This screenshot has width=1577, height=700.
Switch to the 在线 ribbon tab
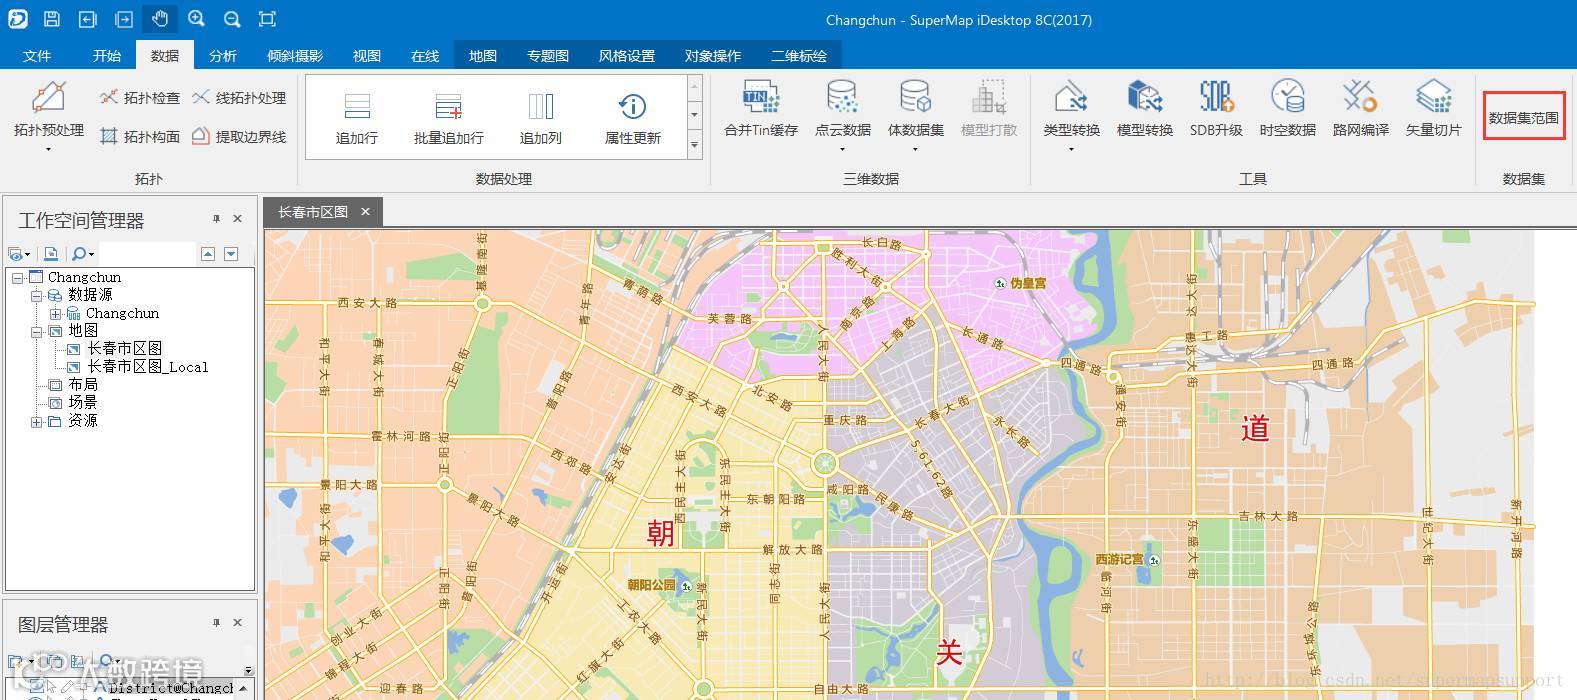425,56
